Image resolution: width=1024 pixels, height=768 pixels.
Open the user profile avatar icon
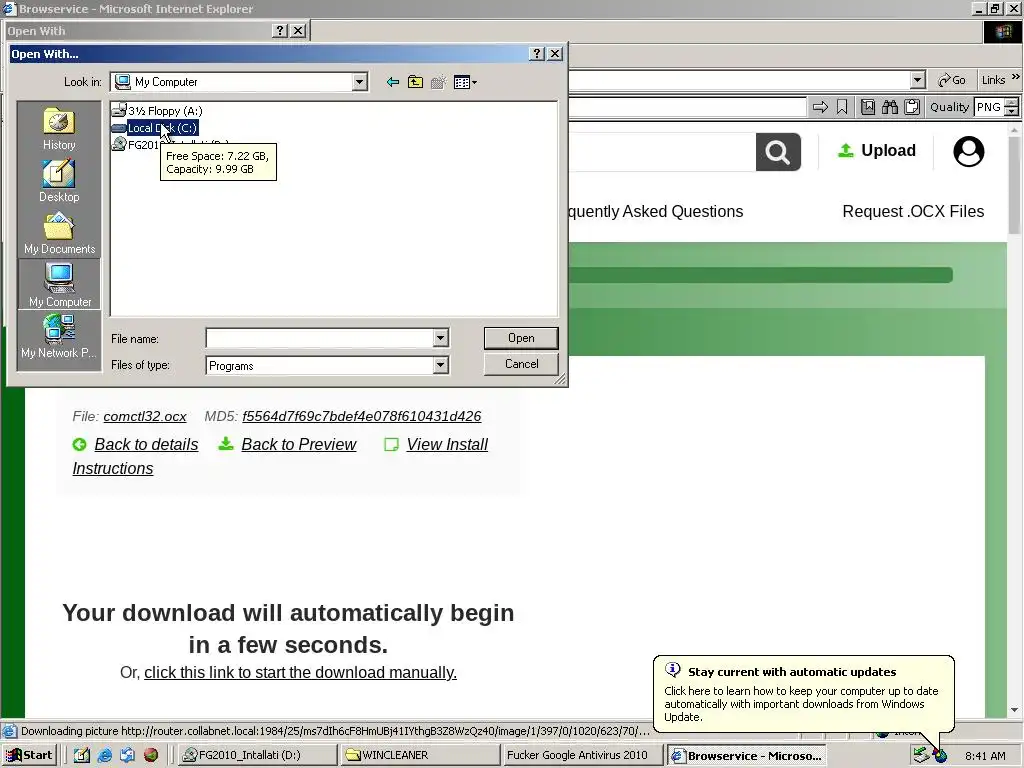[968, 152]
